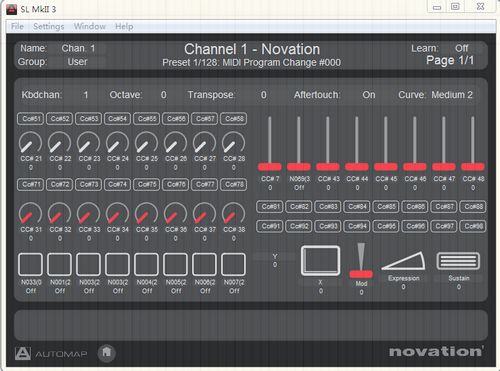Viewport: 500px width, 371px height.
Task: Change the Octave value 0
Action: pyautogui.click(x=163, y=95)
